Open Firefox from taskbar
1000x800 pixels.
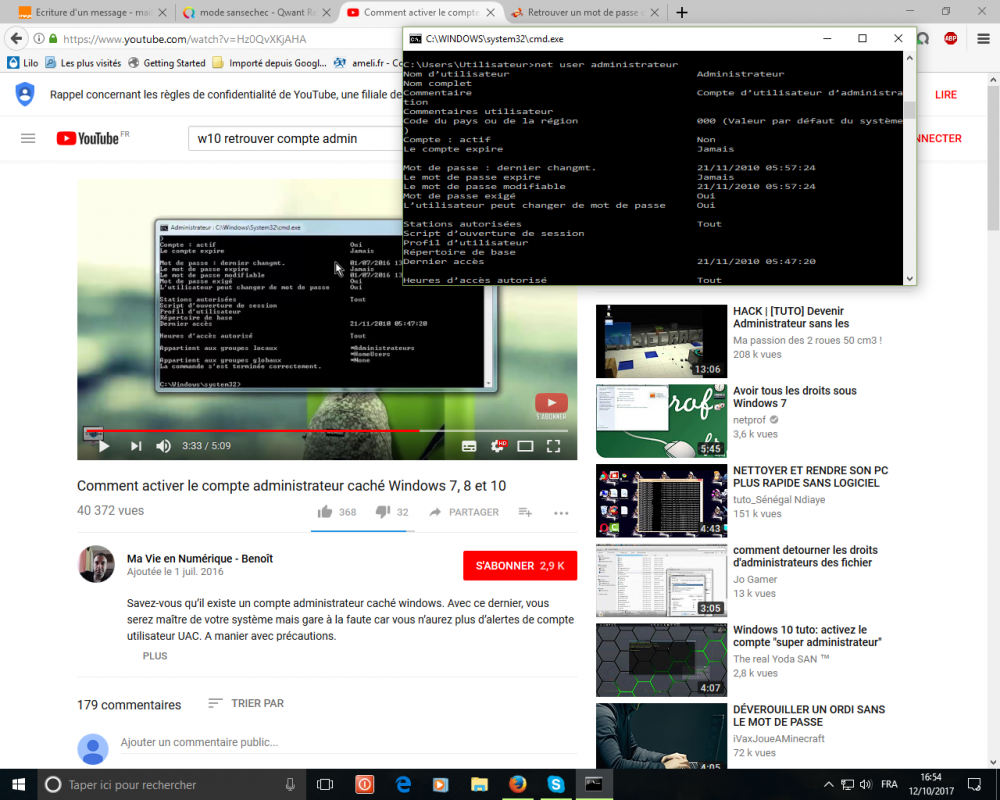point(518,784)
